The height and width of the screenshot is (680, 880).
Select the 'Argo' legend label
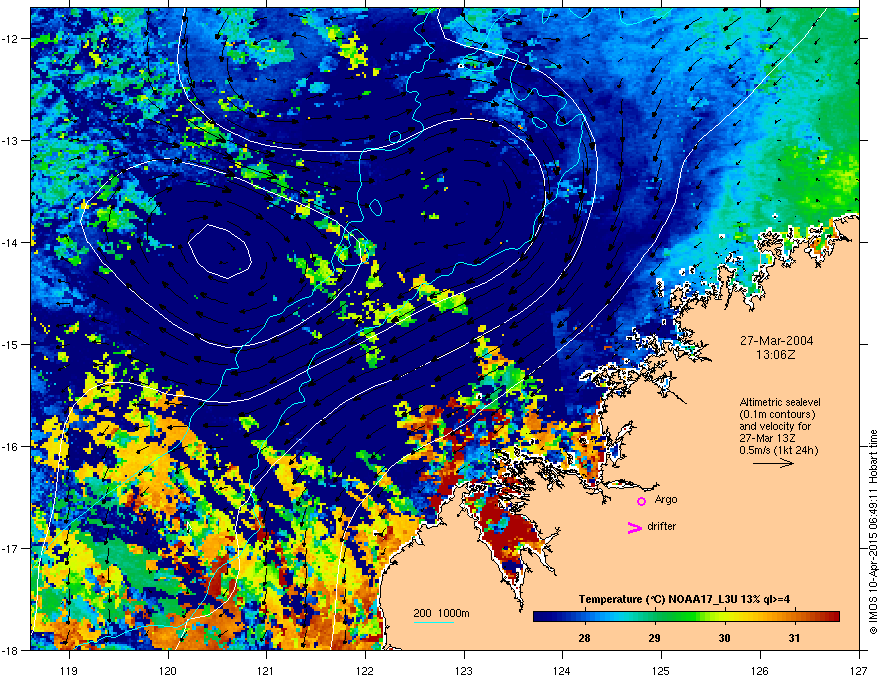tap(666, 499)
